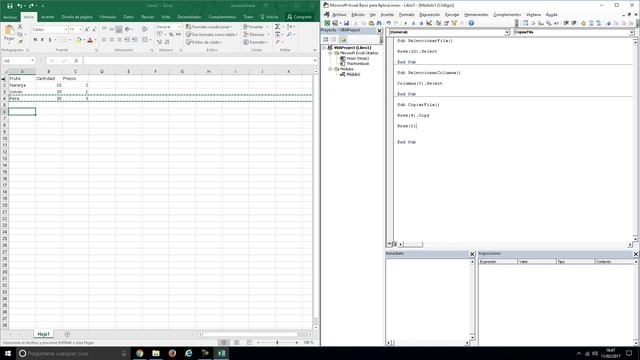Select the Hoja1 sheet tab
Viewport: 640px width, 360px height.
pos(43,334)
